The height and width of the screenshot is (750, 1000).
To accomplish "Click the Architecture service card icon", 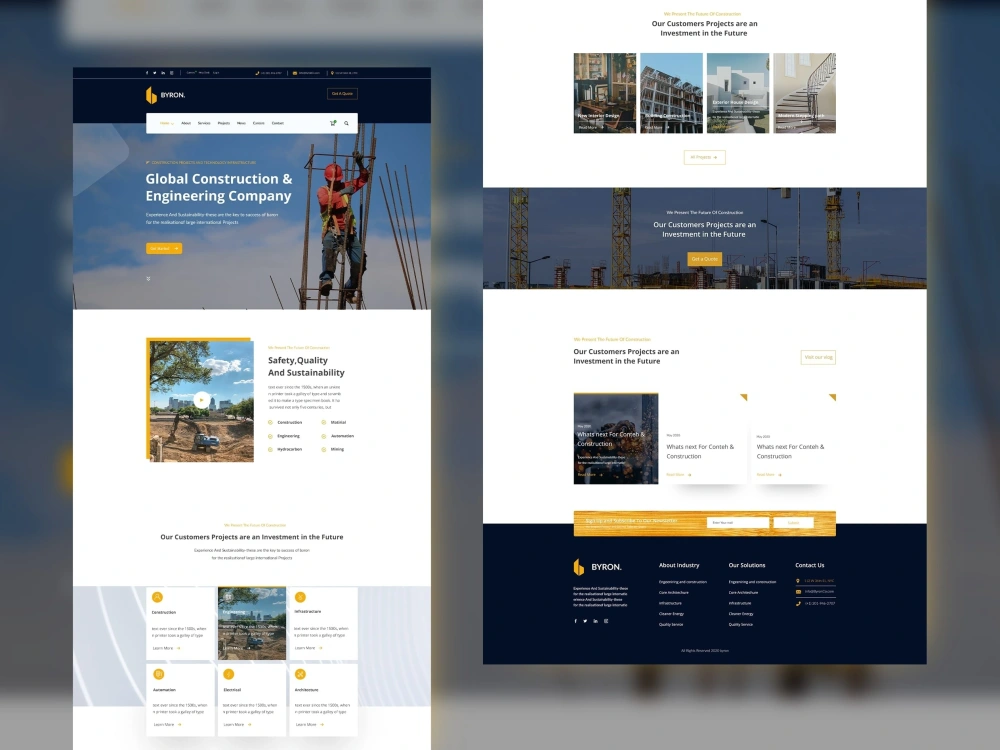I will point(300,674).
